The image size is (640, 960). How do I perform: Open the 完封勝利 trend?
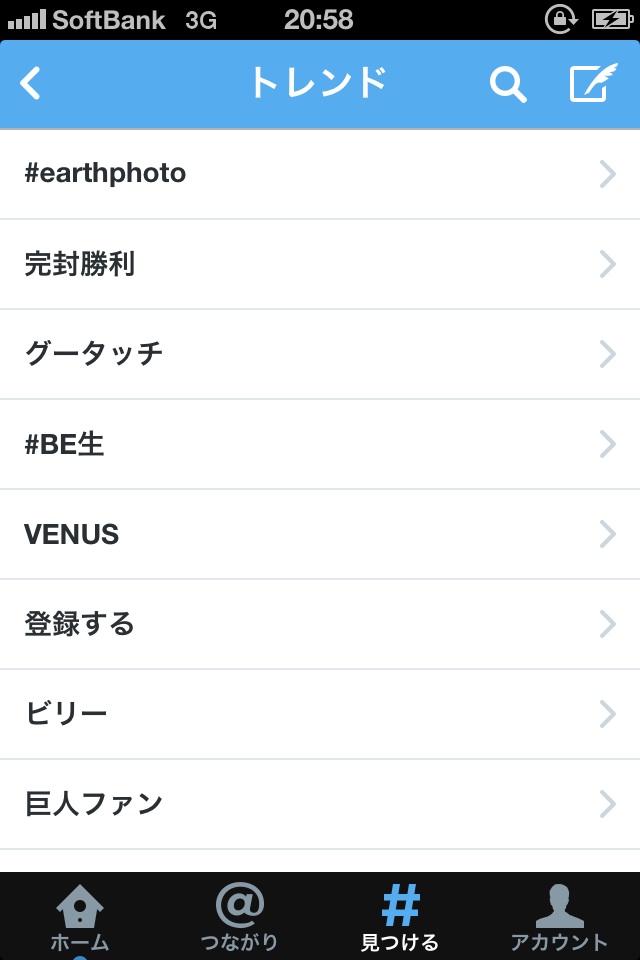tap(80, 264)
